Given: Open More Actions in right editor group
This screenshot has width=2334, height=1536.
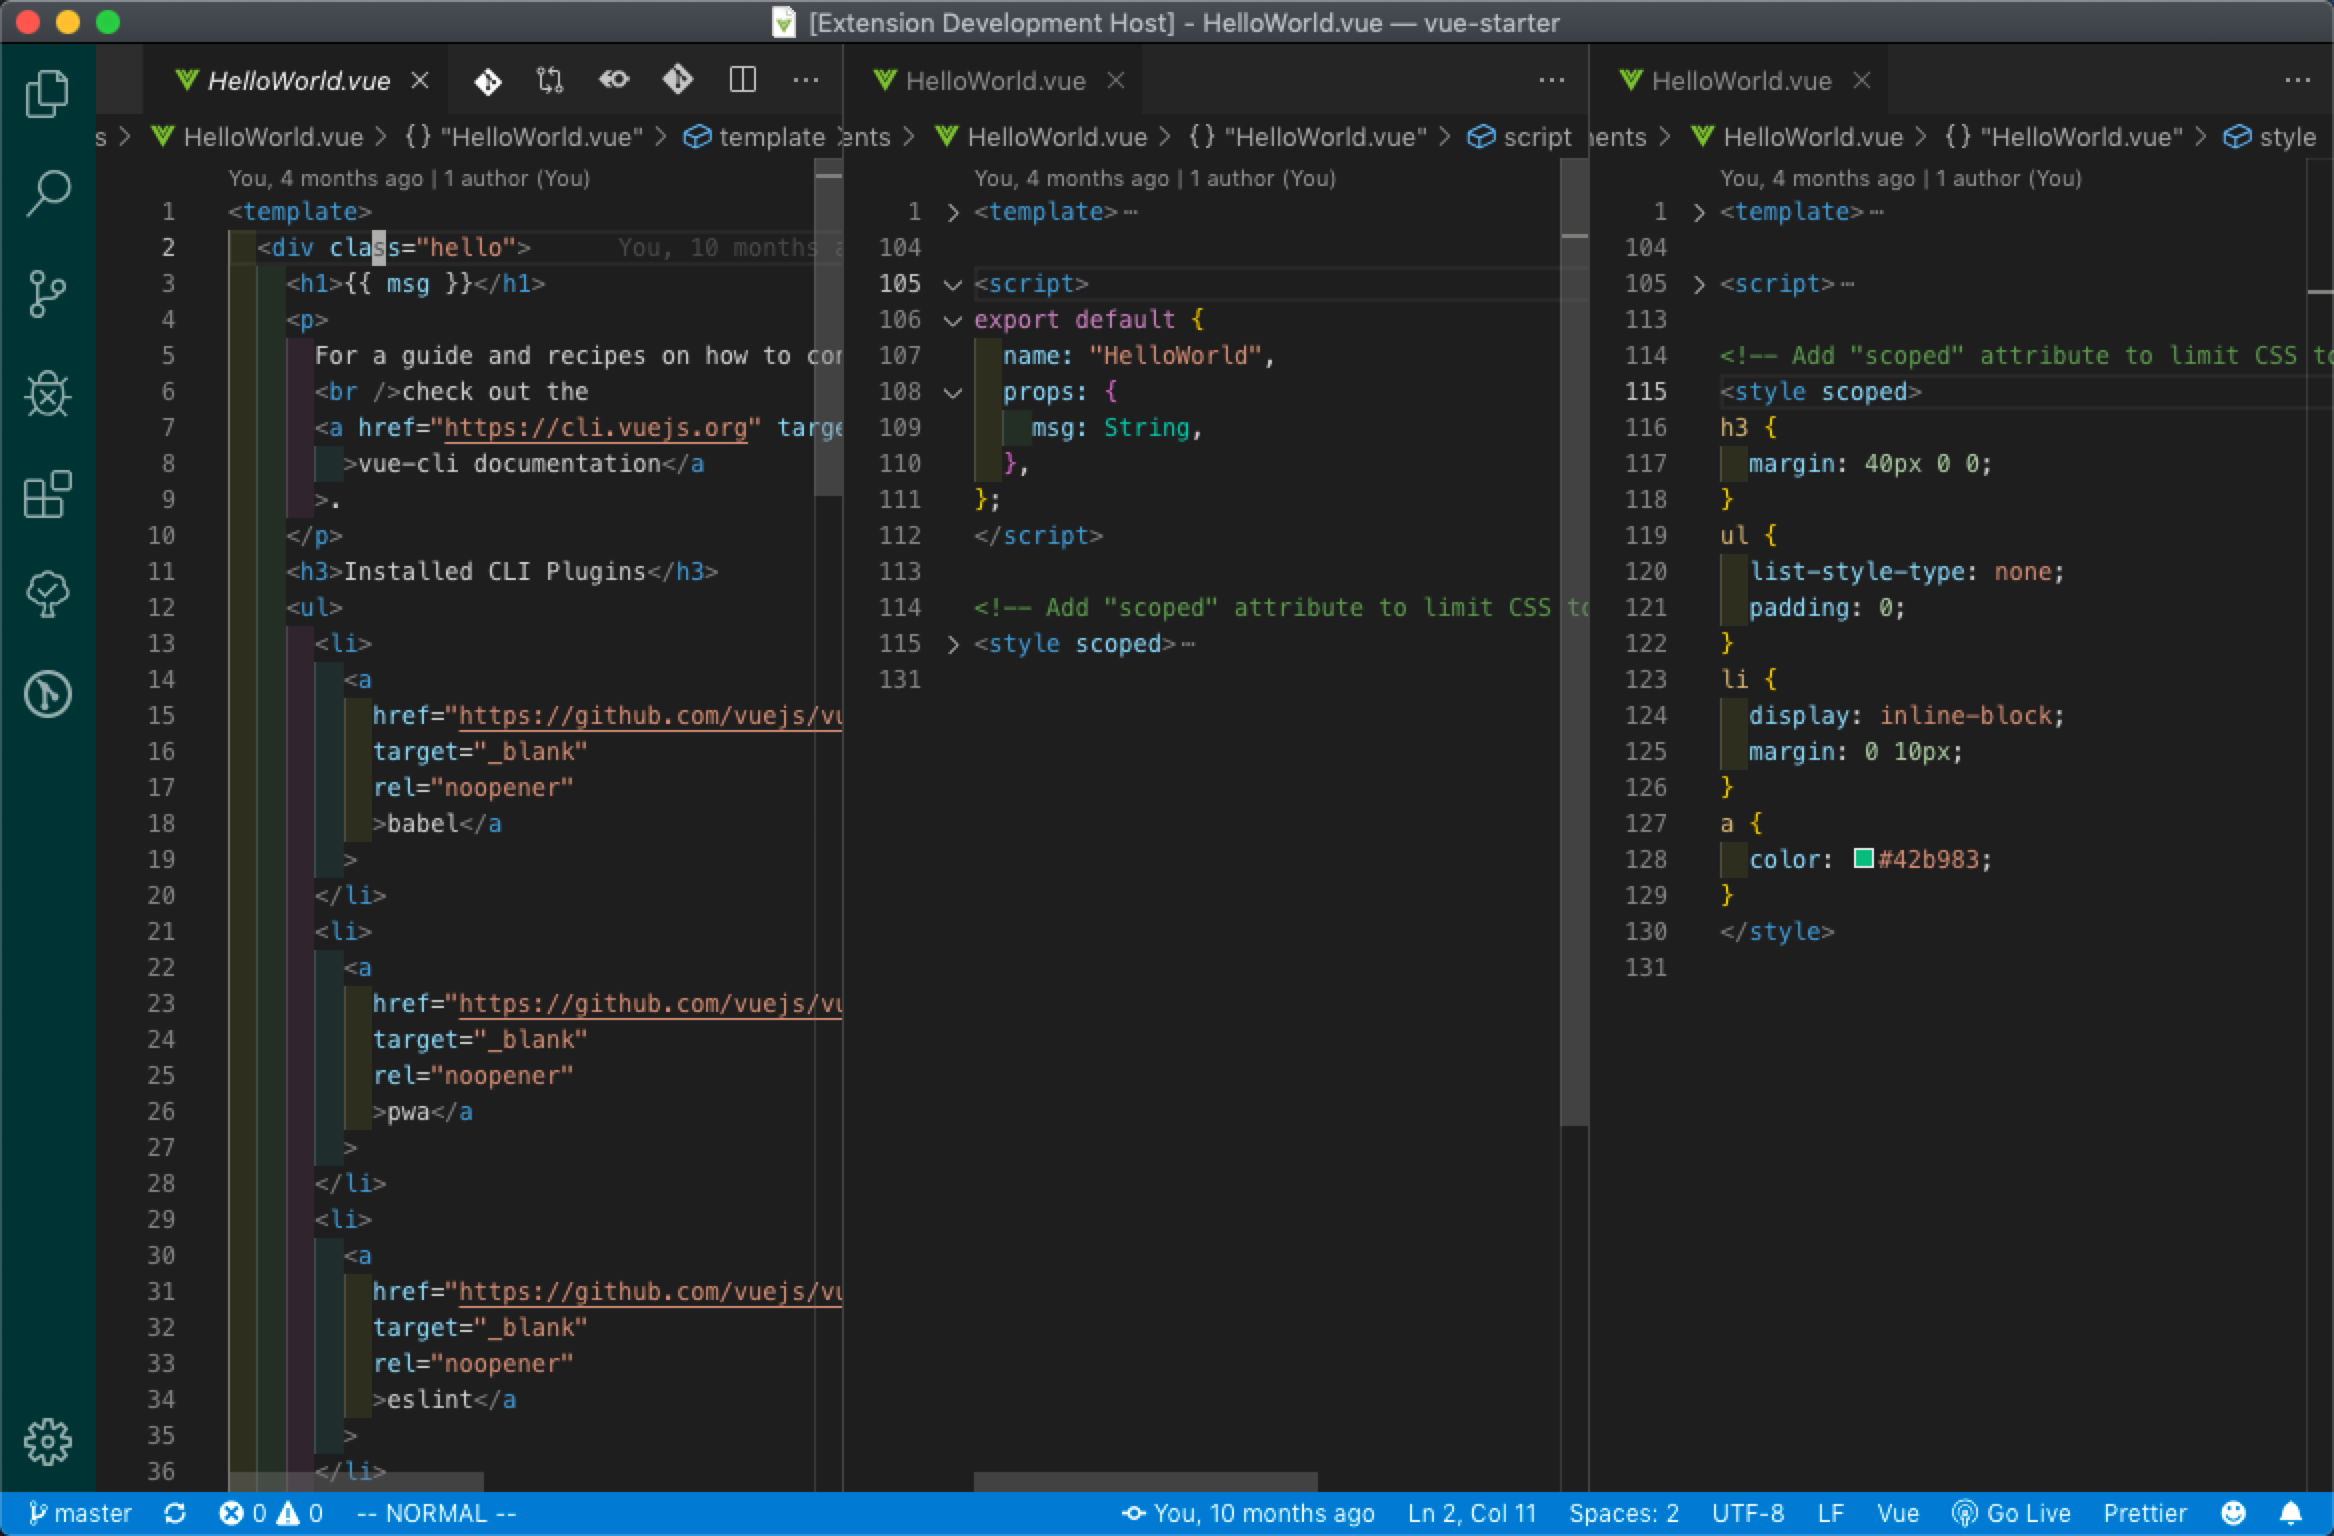Looking at the screenshot, I should (2298, 80).
